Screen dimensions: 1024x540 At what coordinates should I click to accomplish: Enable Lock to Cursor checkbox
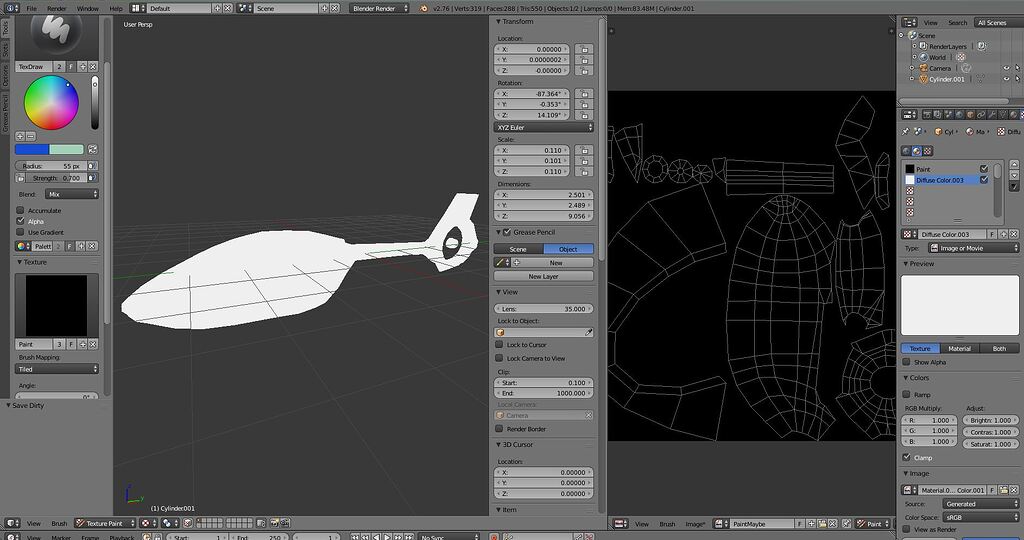tap(499, 344)
